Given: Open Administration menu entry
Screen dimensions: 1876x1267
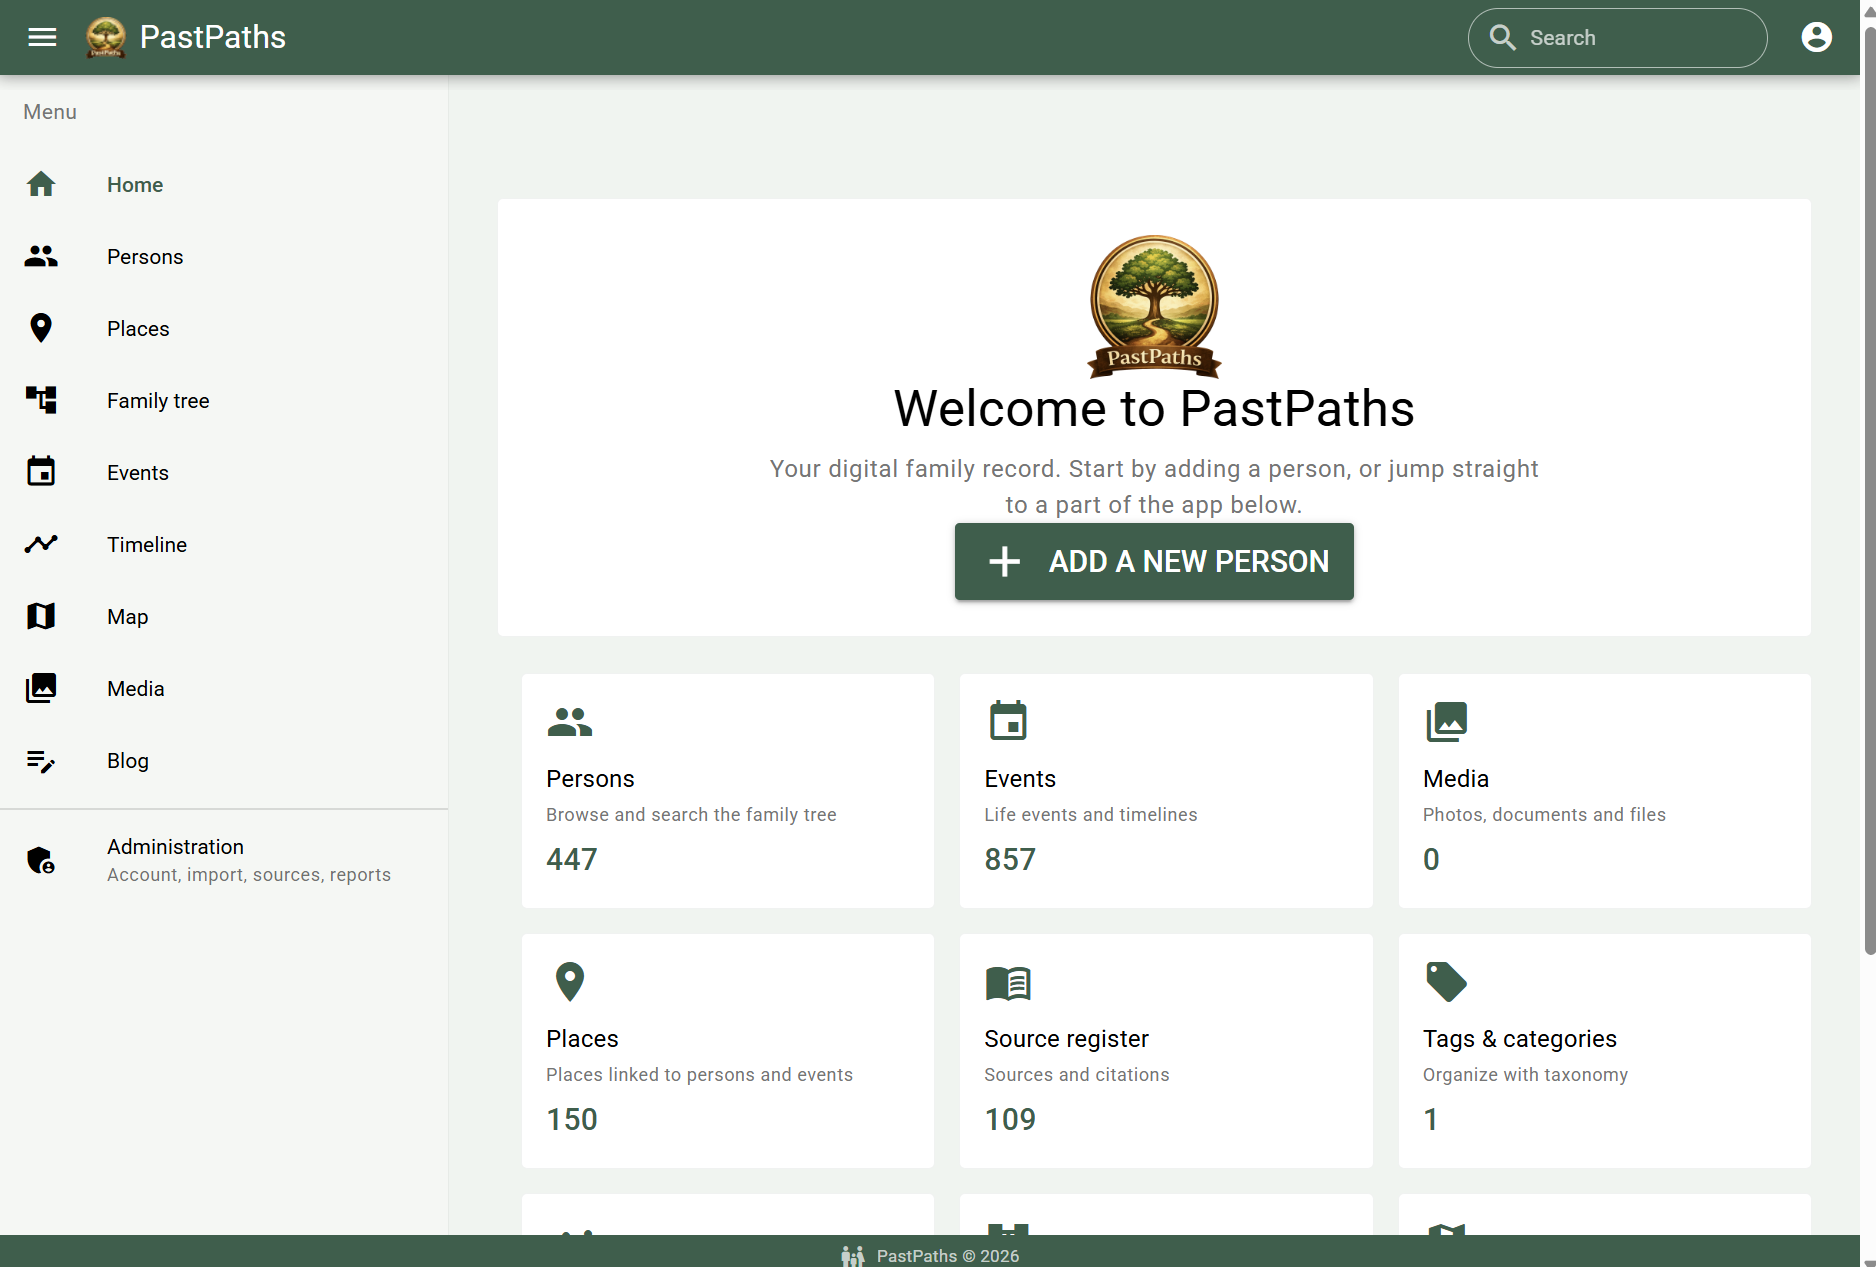Looking at the screenshot, I should [x=224, y=860].
